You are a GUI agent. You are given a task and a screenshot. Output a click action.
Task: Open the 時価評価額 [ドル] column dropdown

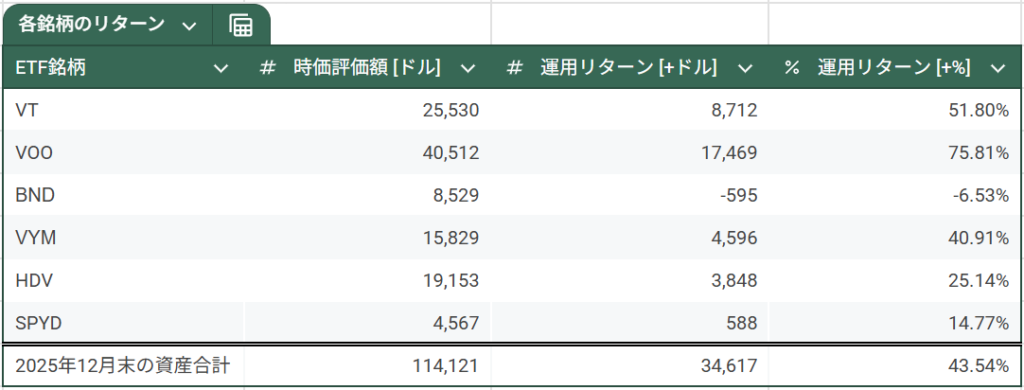468,68
